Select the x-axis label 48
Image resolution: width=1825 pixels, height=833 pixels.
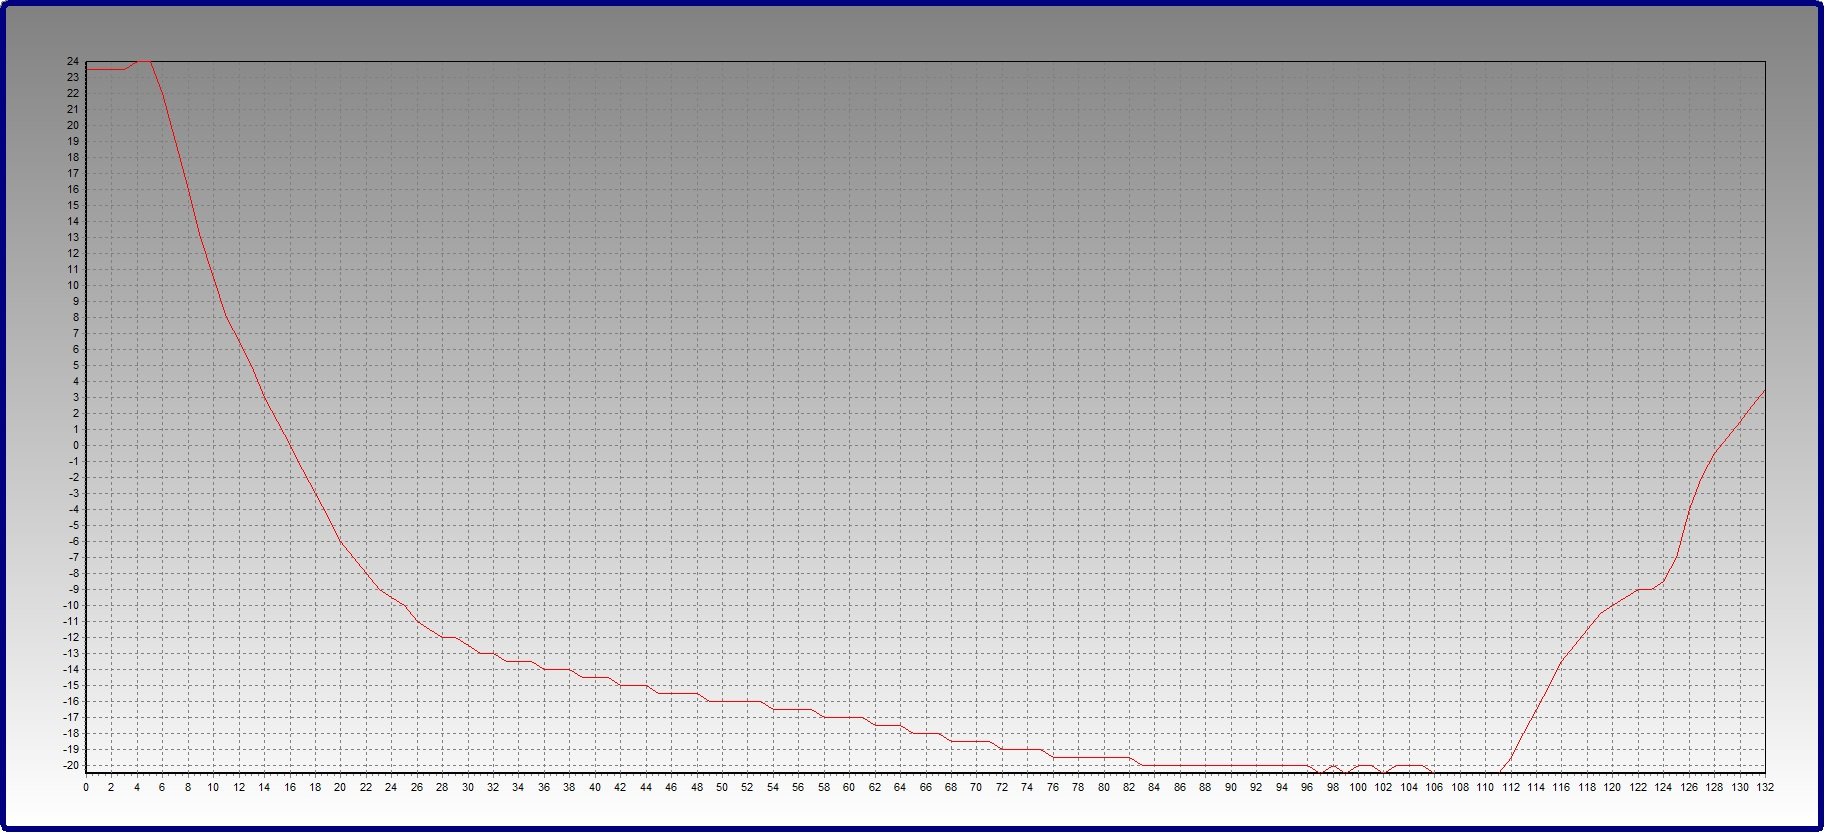coord(697,788)
